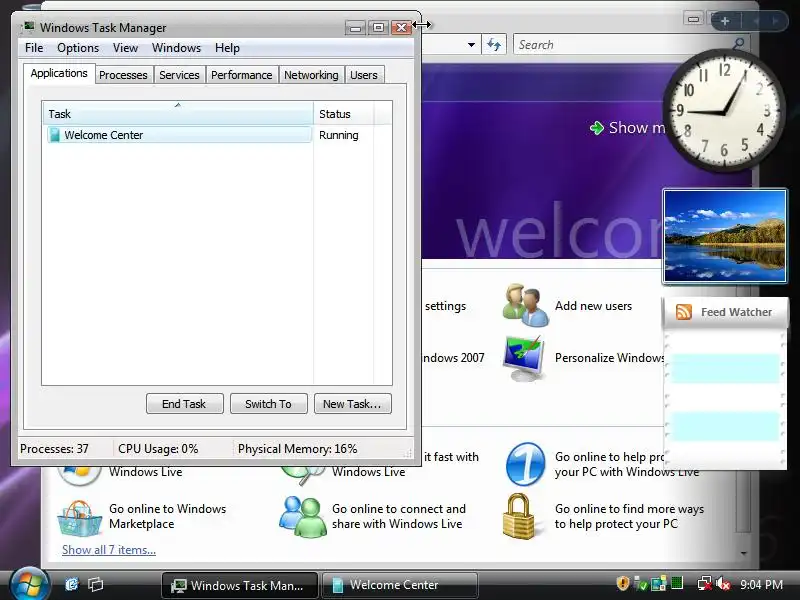Sort by the Task column header
This screenshot has width=800, height=600.
tap(178, 114)
